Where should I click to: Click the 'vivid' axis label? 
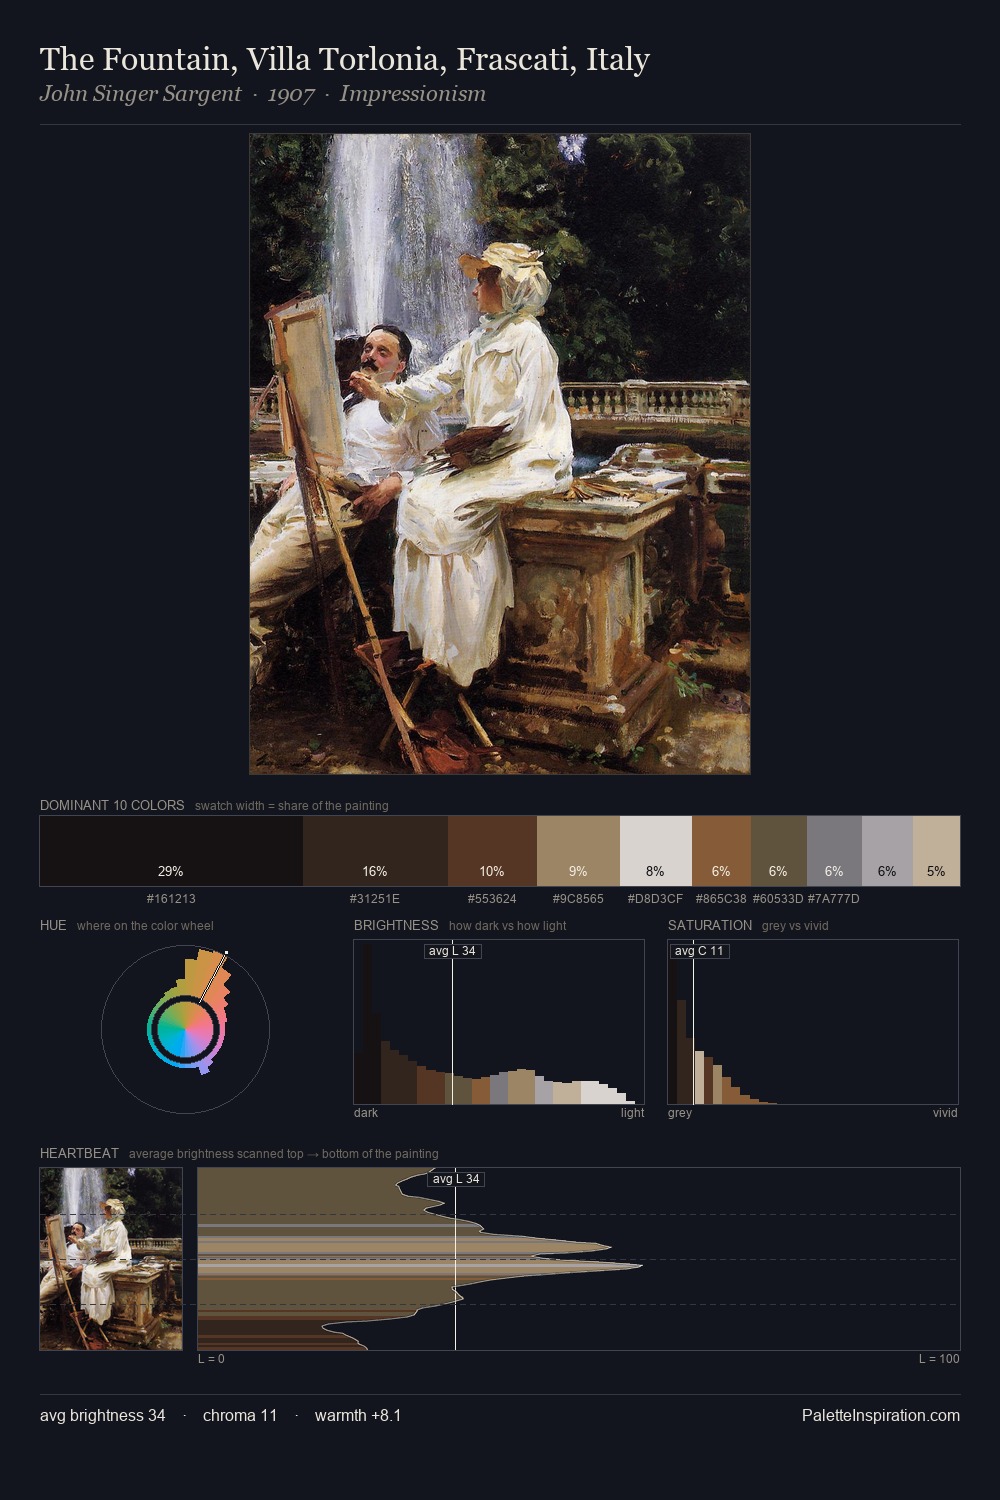945,1113
